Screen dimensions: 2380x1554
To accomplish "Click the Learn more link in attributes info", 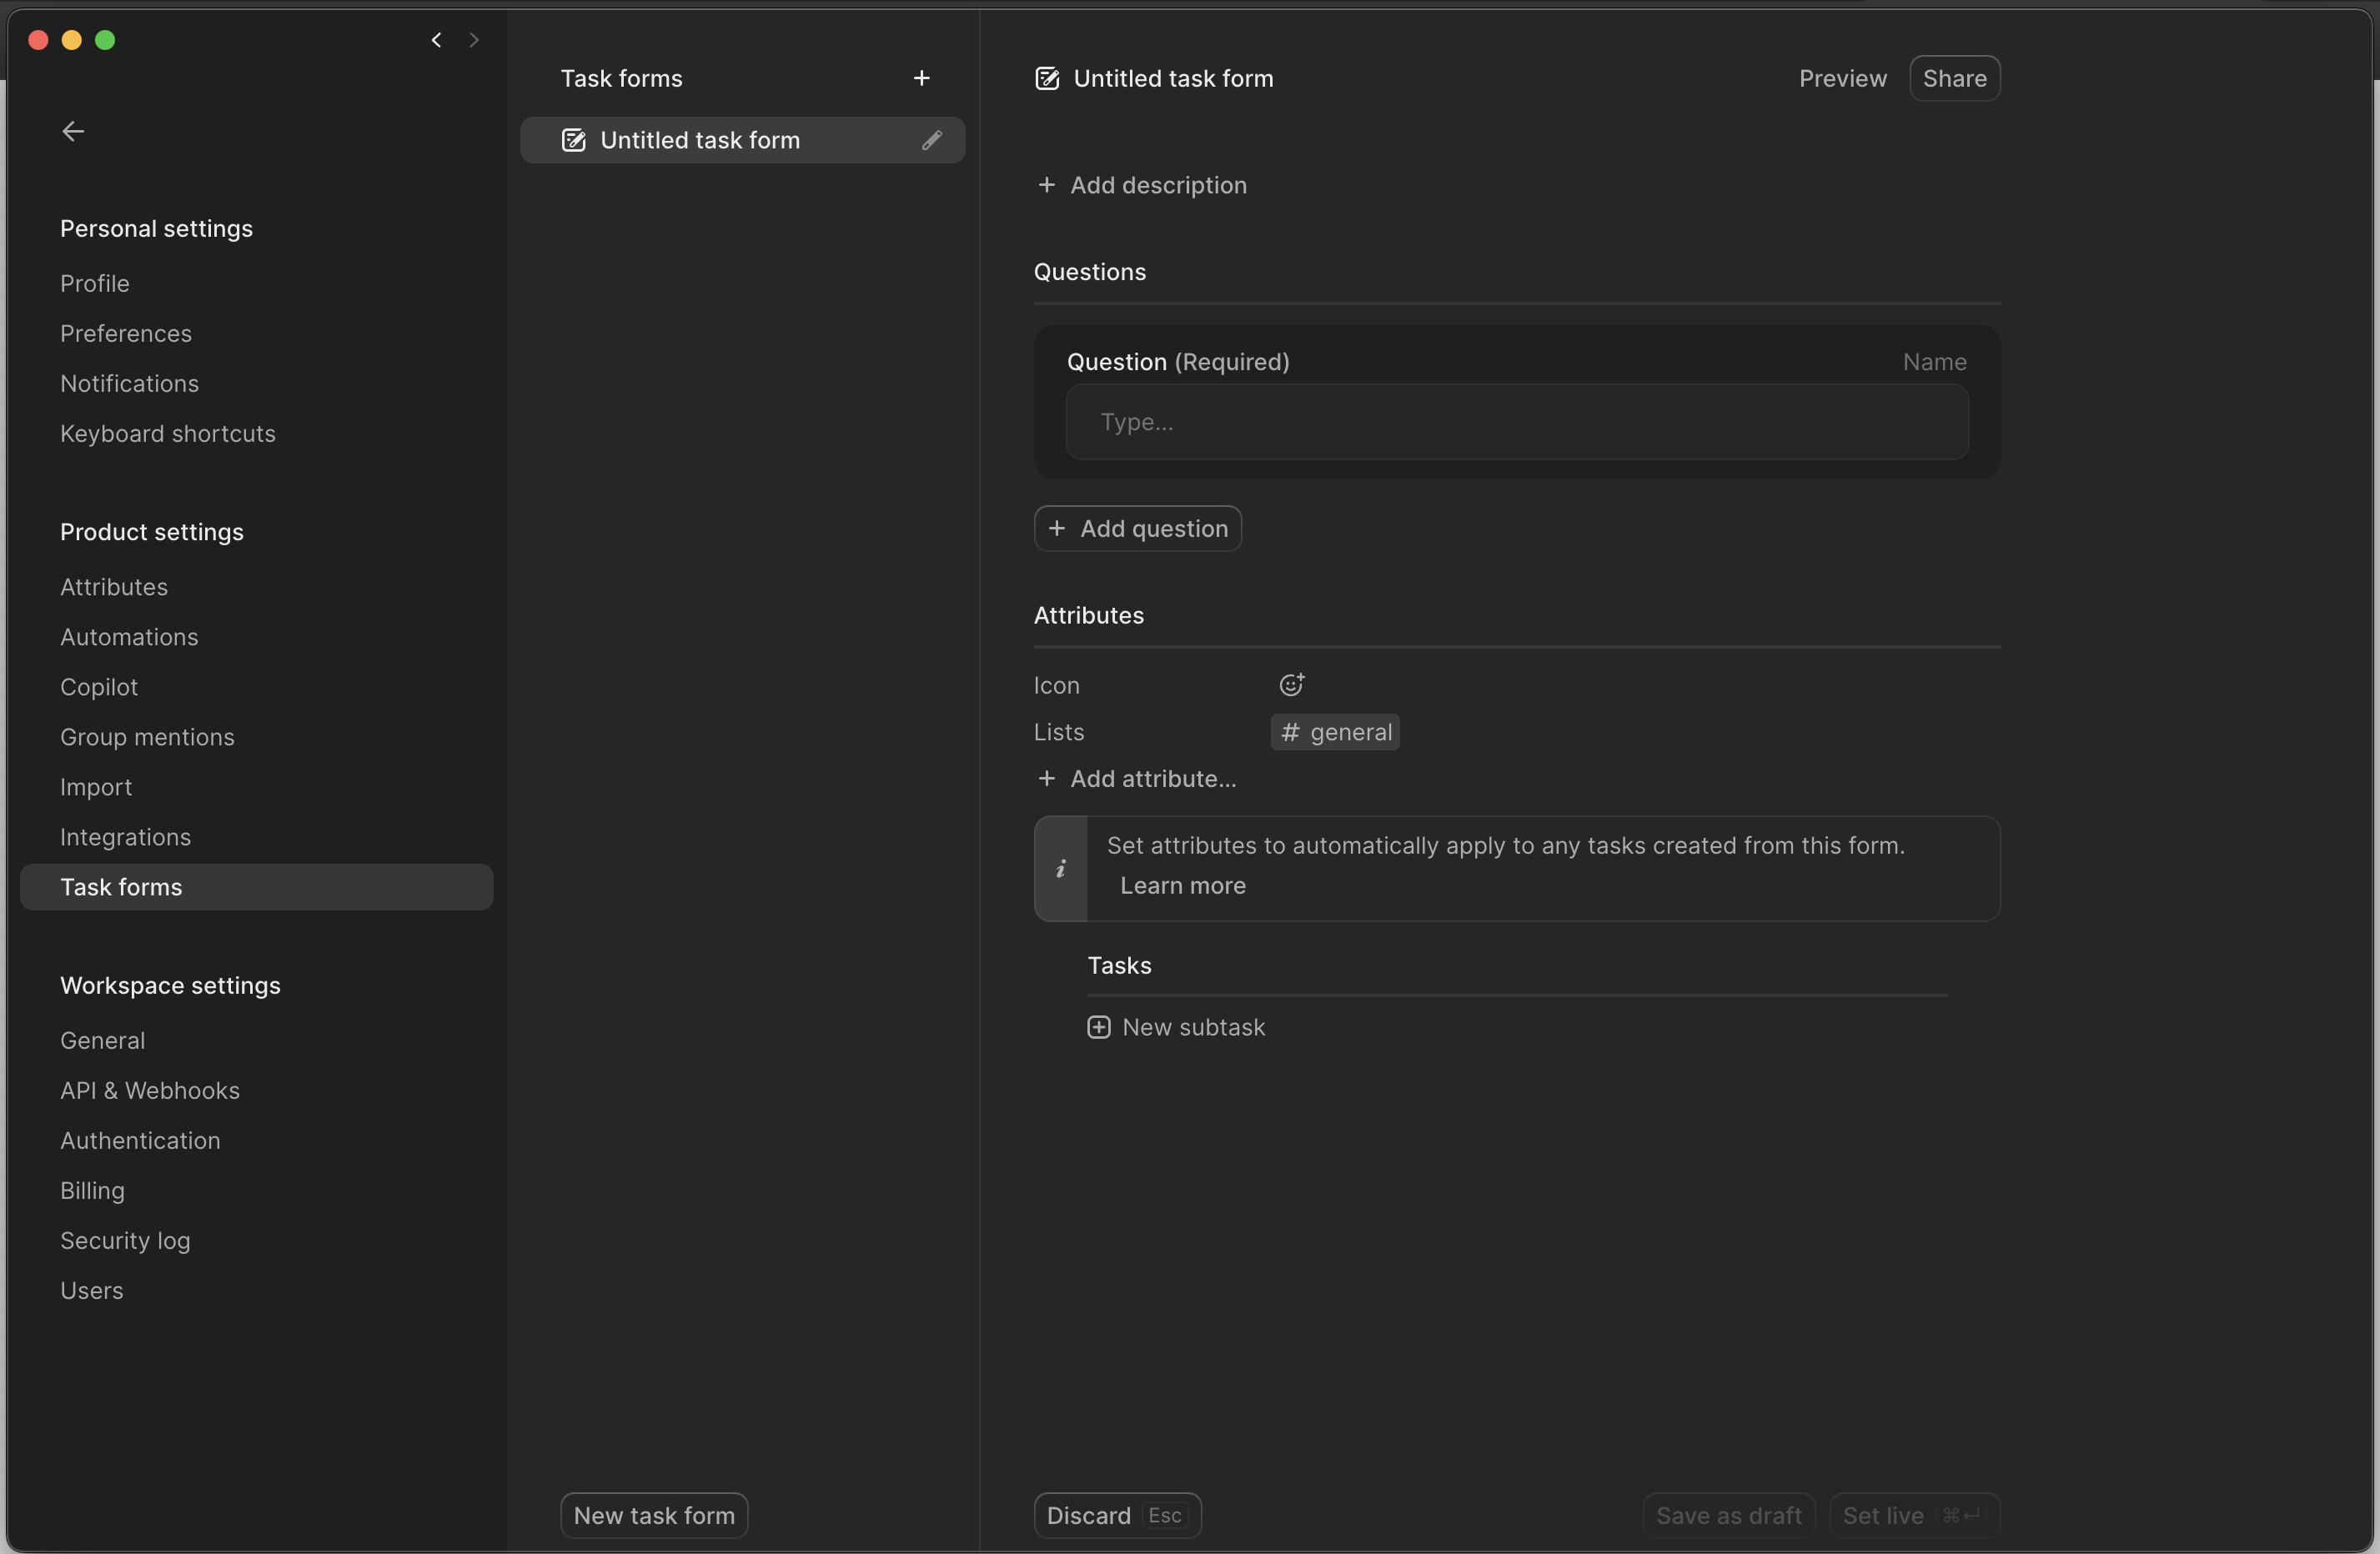I will [1182, 885].
